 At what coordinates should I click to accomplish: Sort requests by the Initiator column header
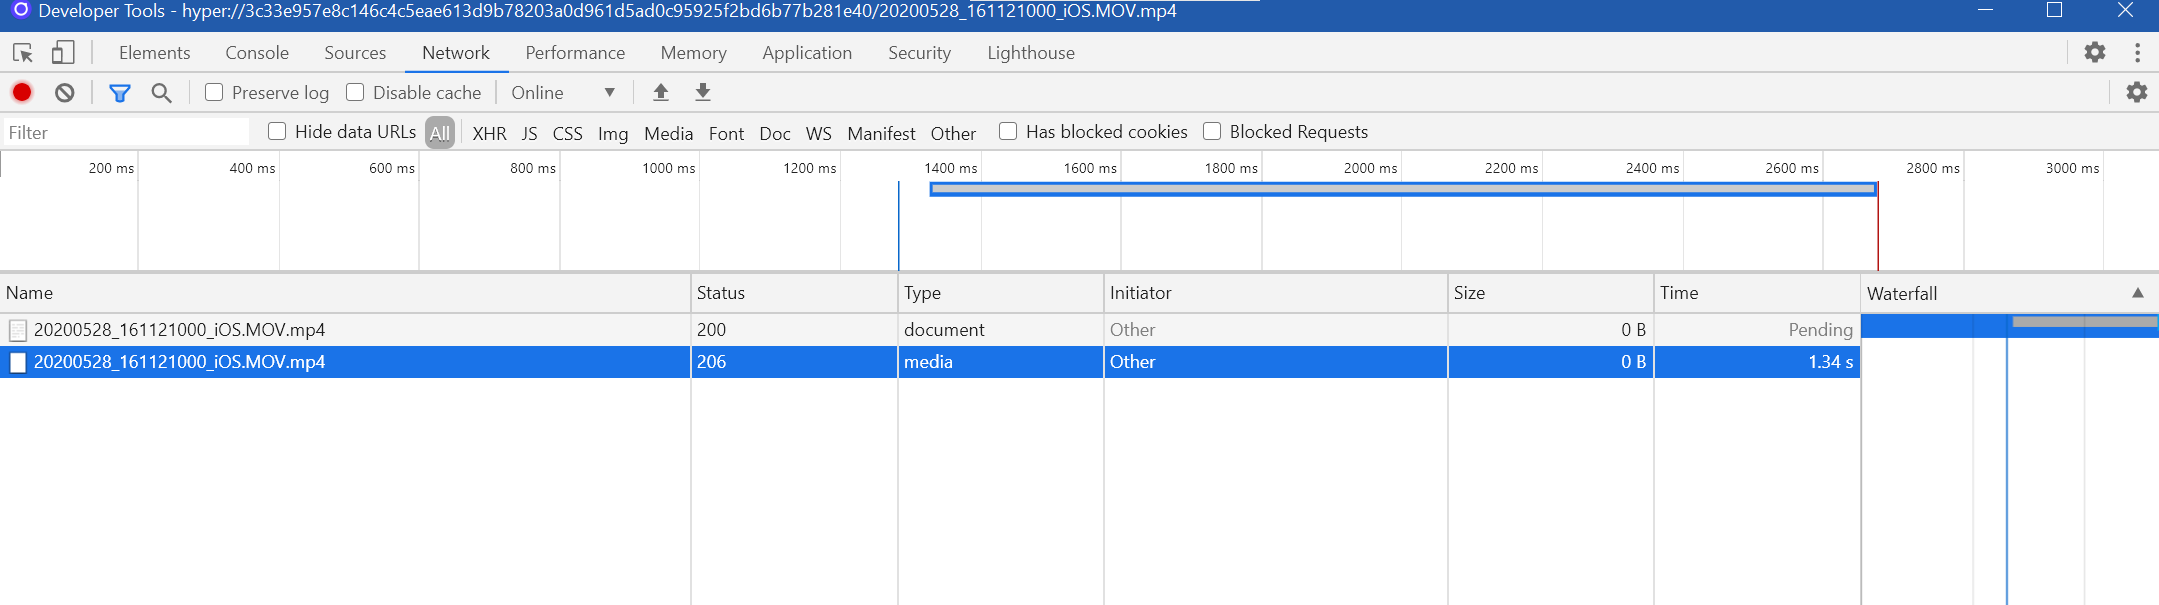1276,293
